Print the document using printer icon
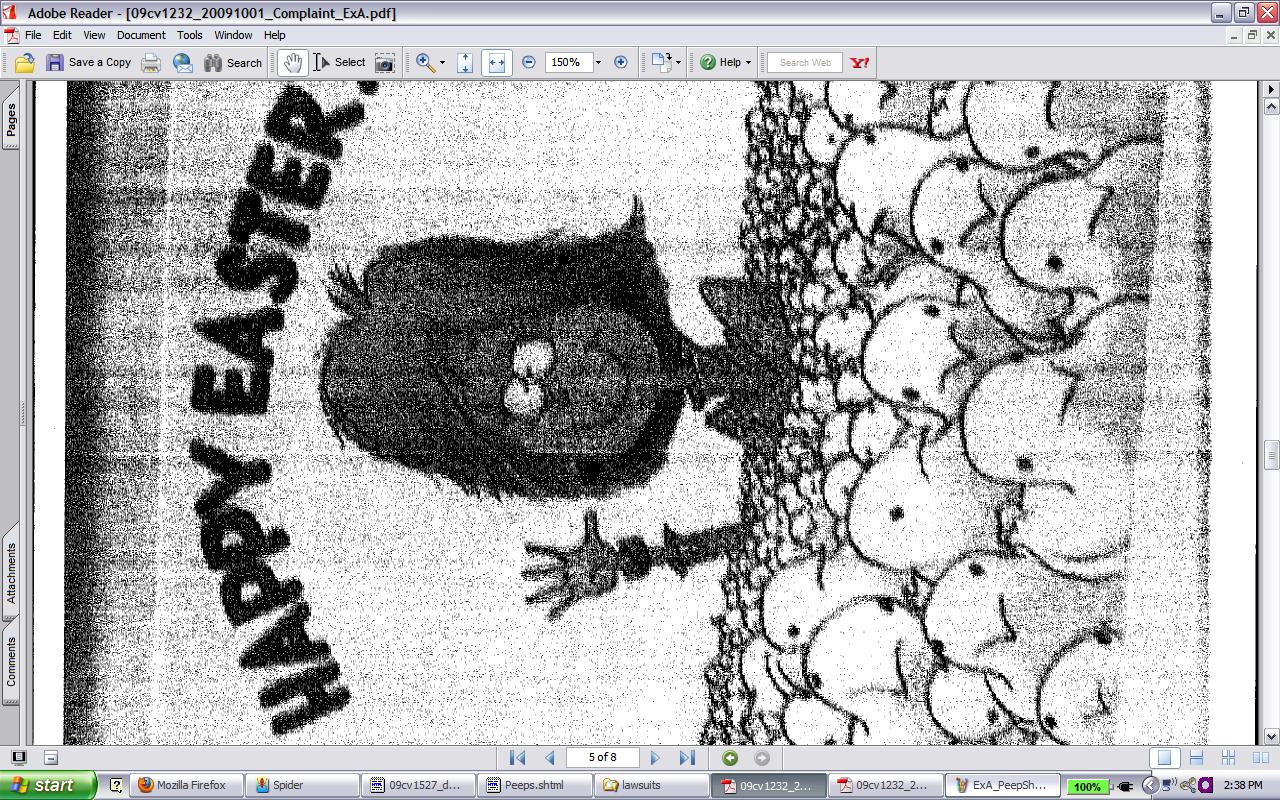 (x=151, y=62)
